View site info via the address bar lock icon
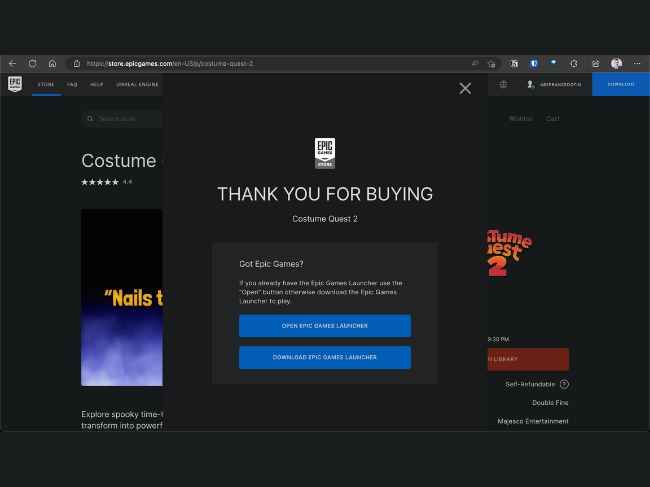 (77, 63)
